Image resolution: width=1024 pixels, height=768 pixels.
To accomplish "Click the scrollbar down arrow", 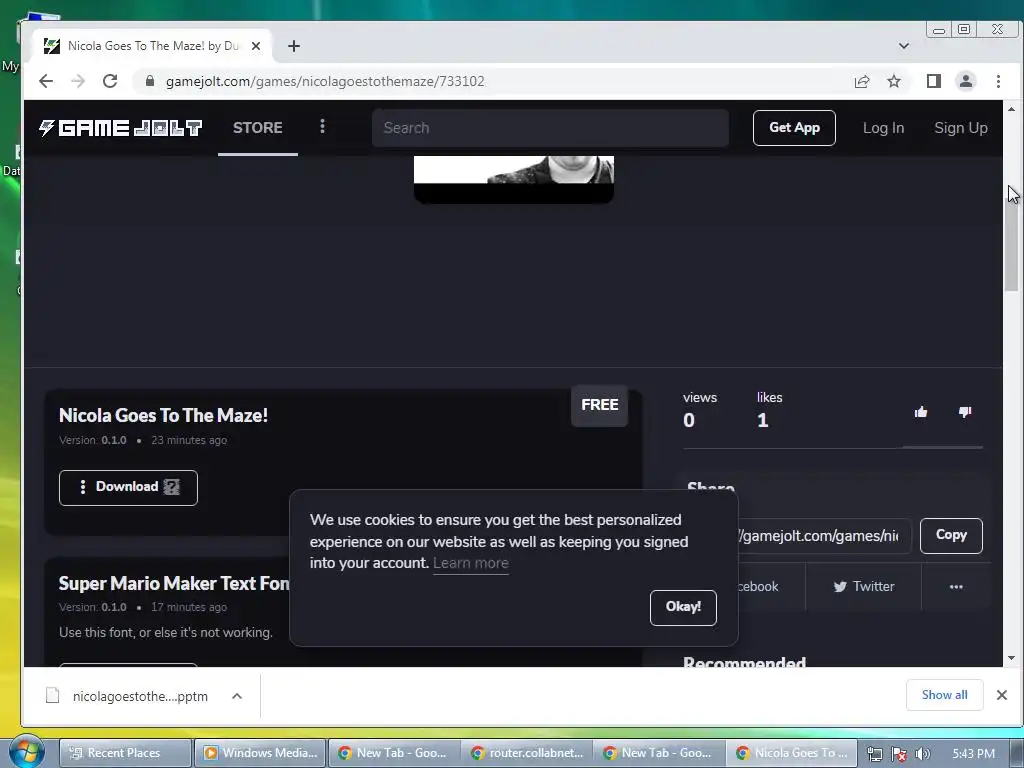I will pyautogui.click(x=1012, y=658).
